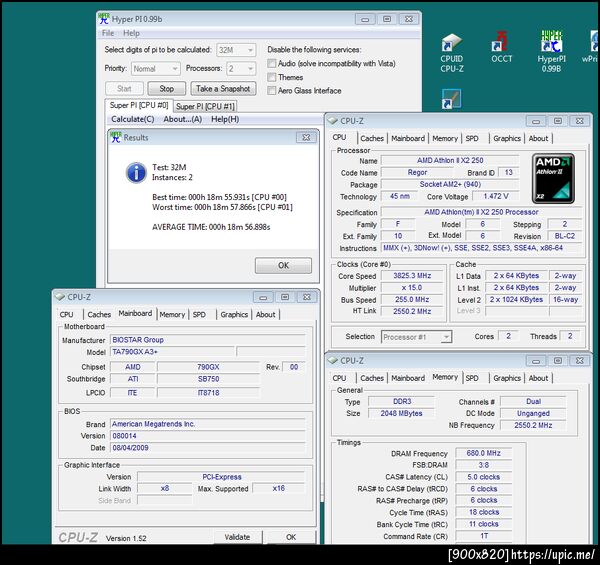This screenshot has height=565, width=600.
Task: Click OK in the Results dialog
Action: click(x=283, y=265)
